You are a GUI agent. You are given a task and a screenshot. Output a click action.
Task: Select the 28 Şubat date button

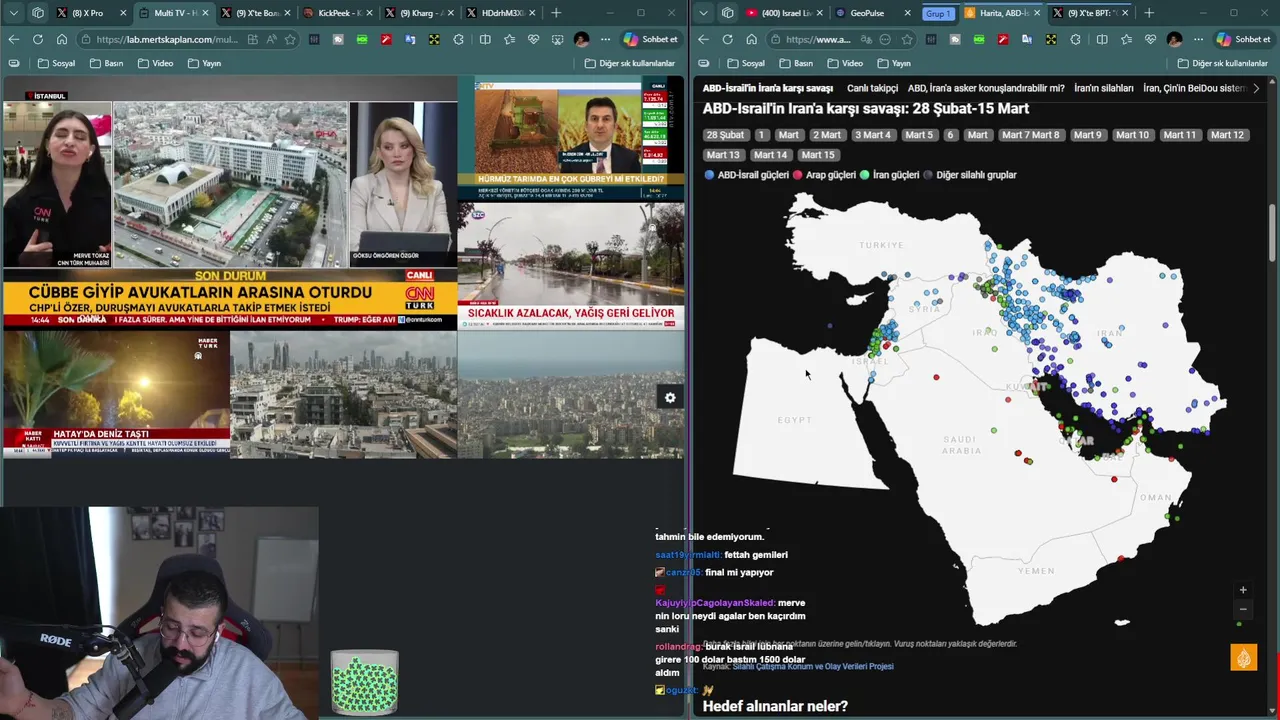pos(725,135)
